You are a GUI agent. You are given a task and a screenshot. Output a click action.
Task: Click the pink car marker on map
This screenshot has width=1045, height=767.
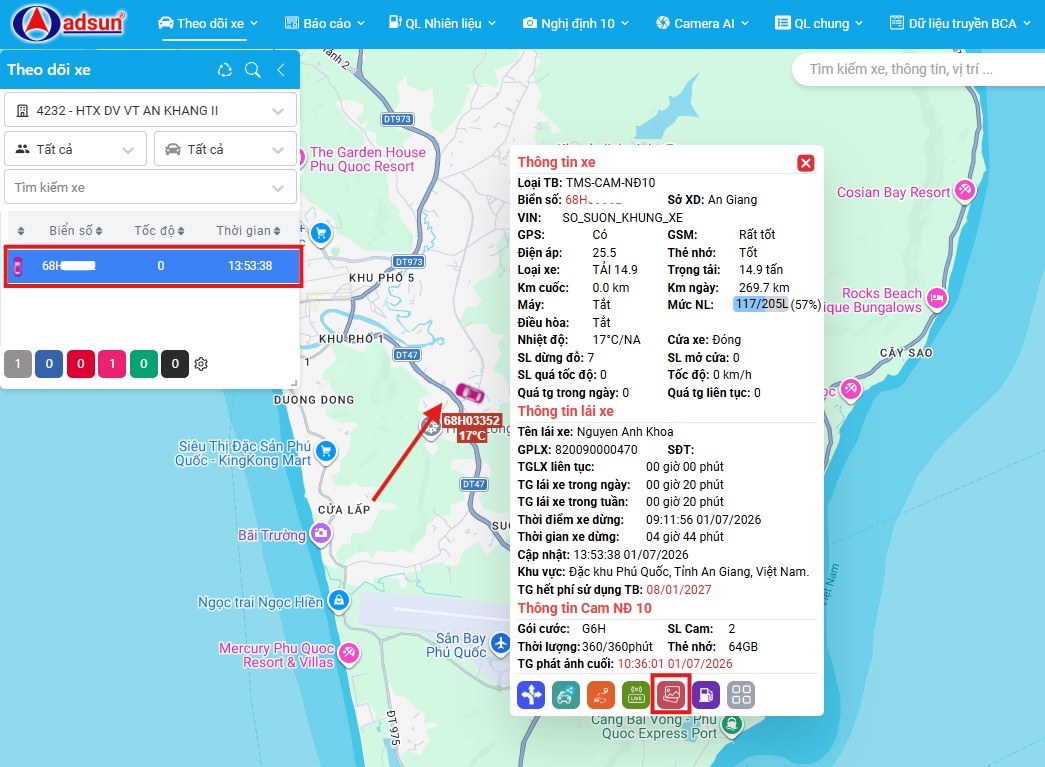pos(469,393)
